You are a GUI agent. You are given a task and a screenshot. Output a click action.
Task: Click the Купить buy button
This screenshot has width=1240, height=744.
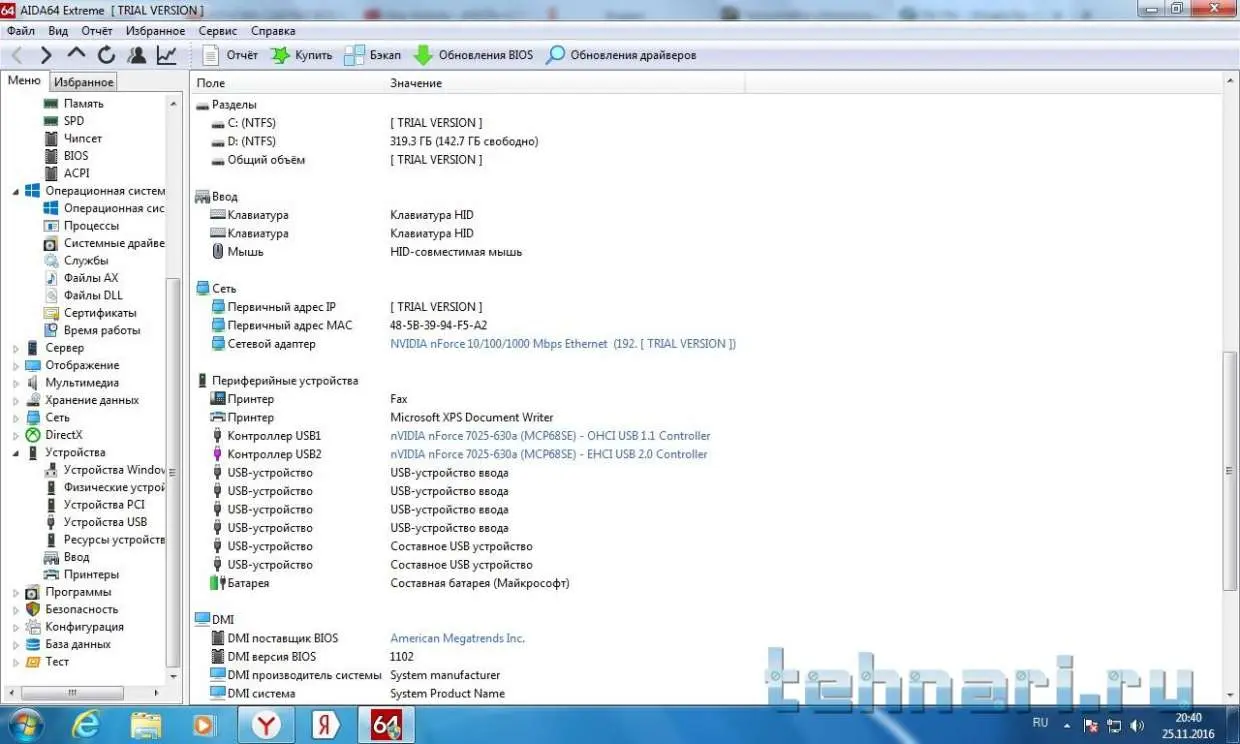pos(301,55)
